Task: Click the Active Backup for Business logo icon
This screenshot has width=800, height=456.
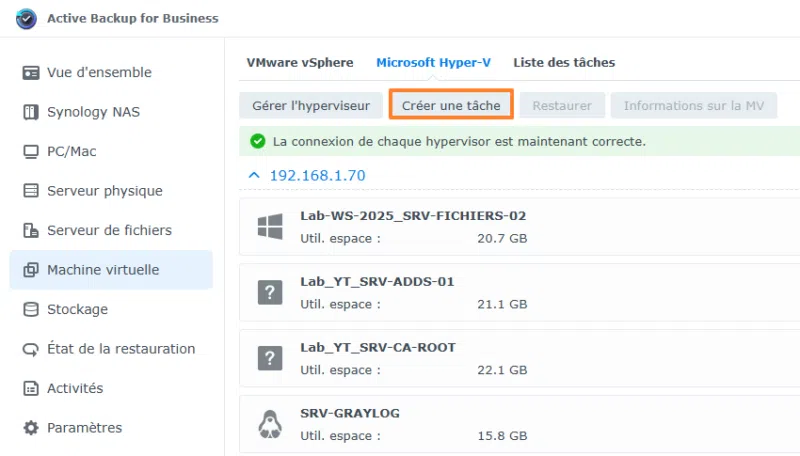Action: [26, 18]
